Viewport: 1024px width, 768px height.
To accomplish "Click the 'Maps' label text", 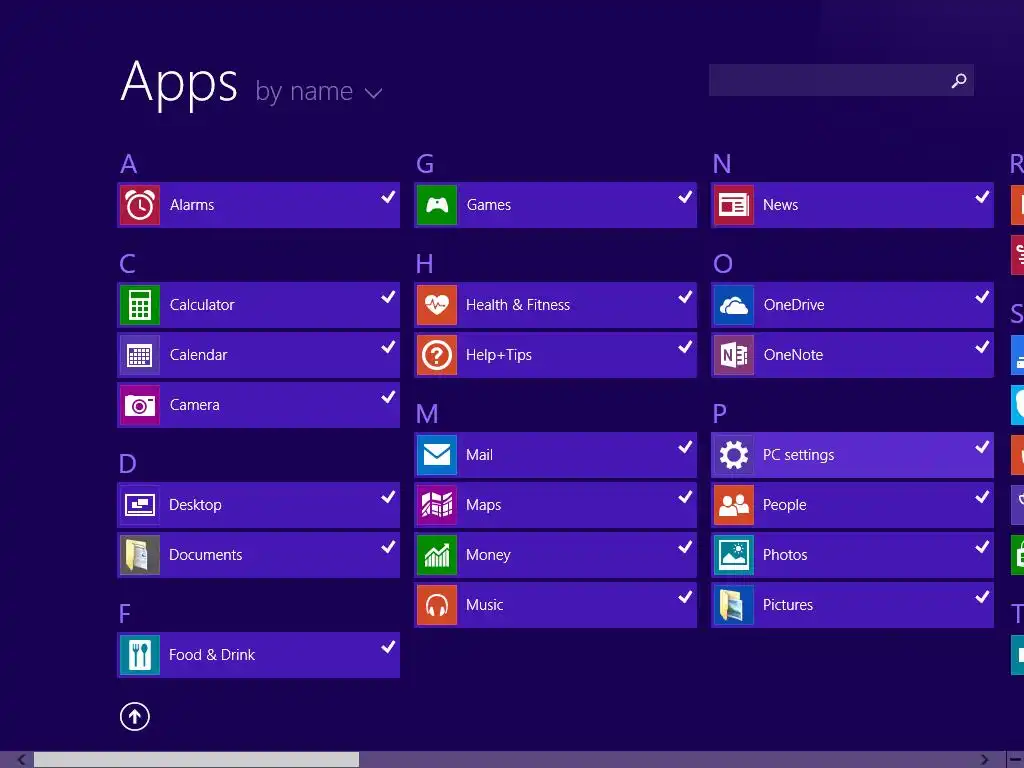I will [x=483, y=505].
